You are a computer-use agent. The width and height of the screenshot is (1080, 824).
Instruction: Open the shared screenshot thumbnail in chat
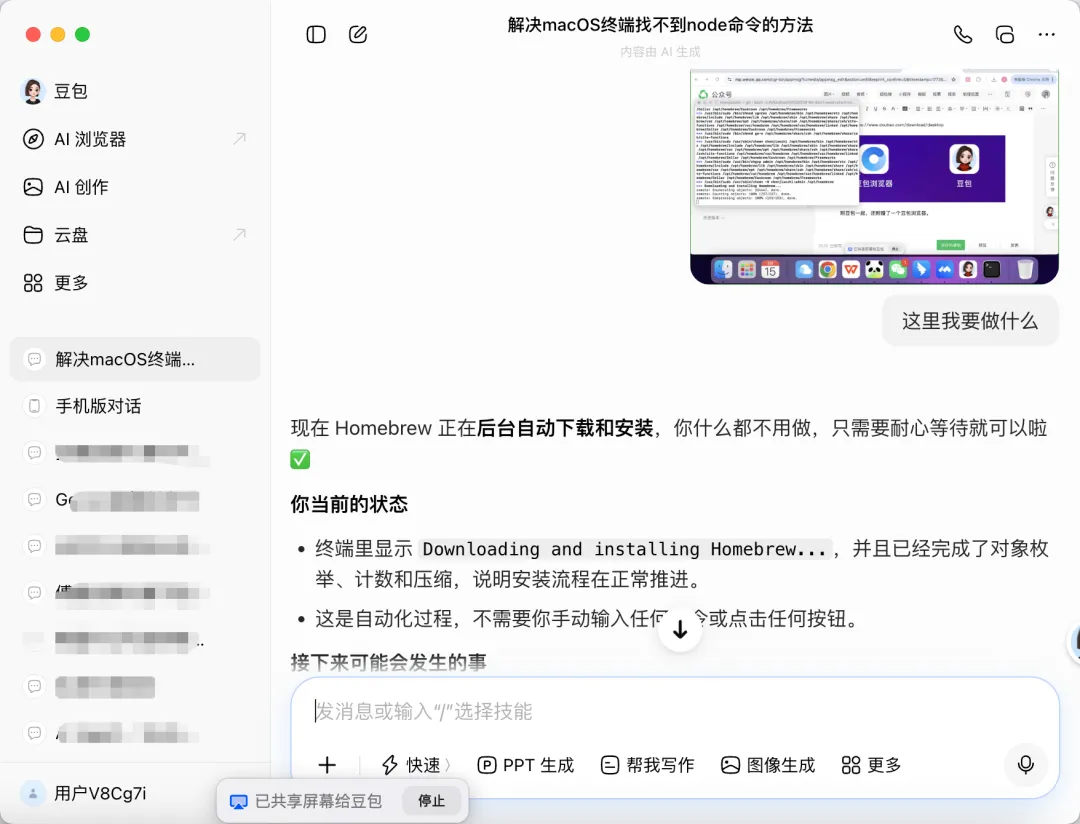(874, 176)
